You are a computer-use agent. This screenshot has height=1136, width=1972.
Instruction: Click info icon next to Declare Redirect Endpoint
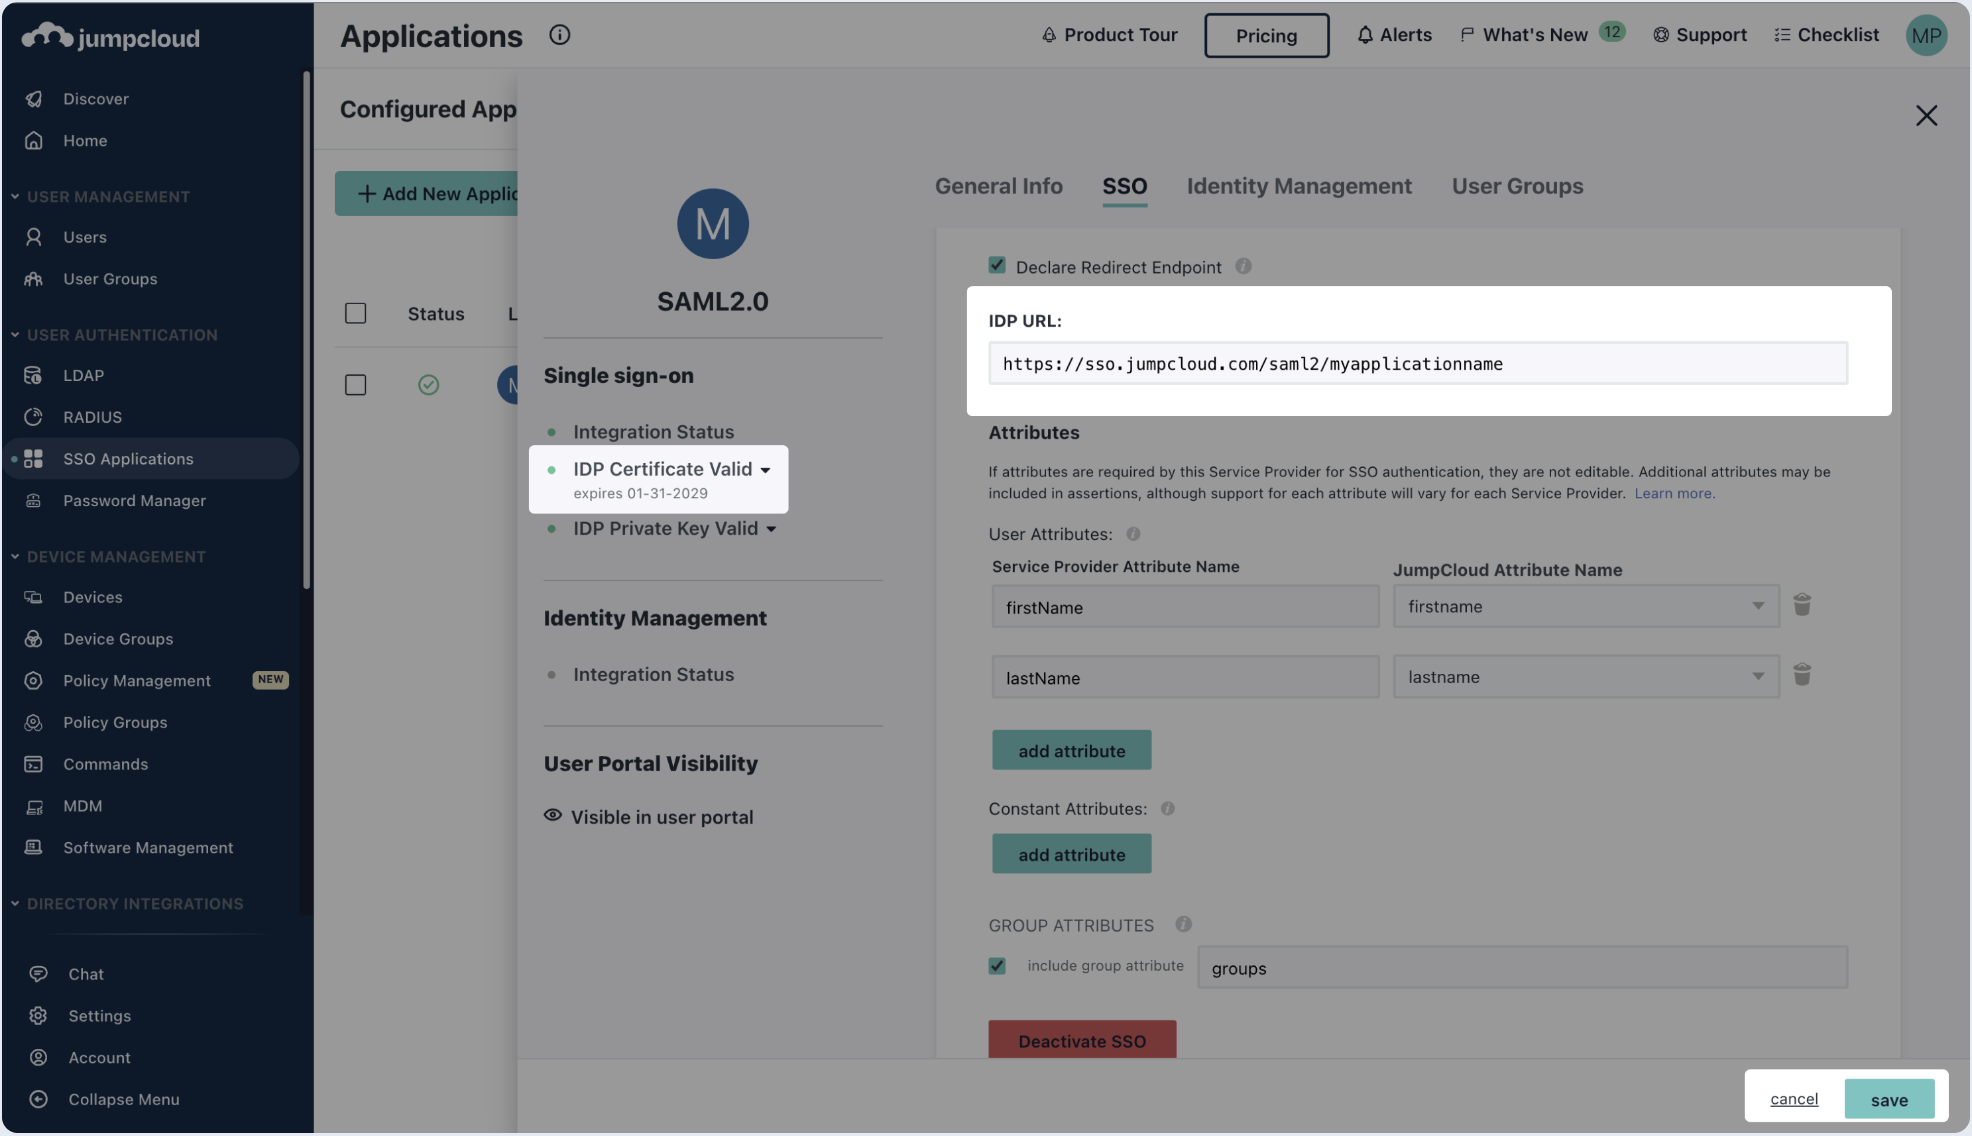[x=1243, y=266]
